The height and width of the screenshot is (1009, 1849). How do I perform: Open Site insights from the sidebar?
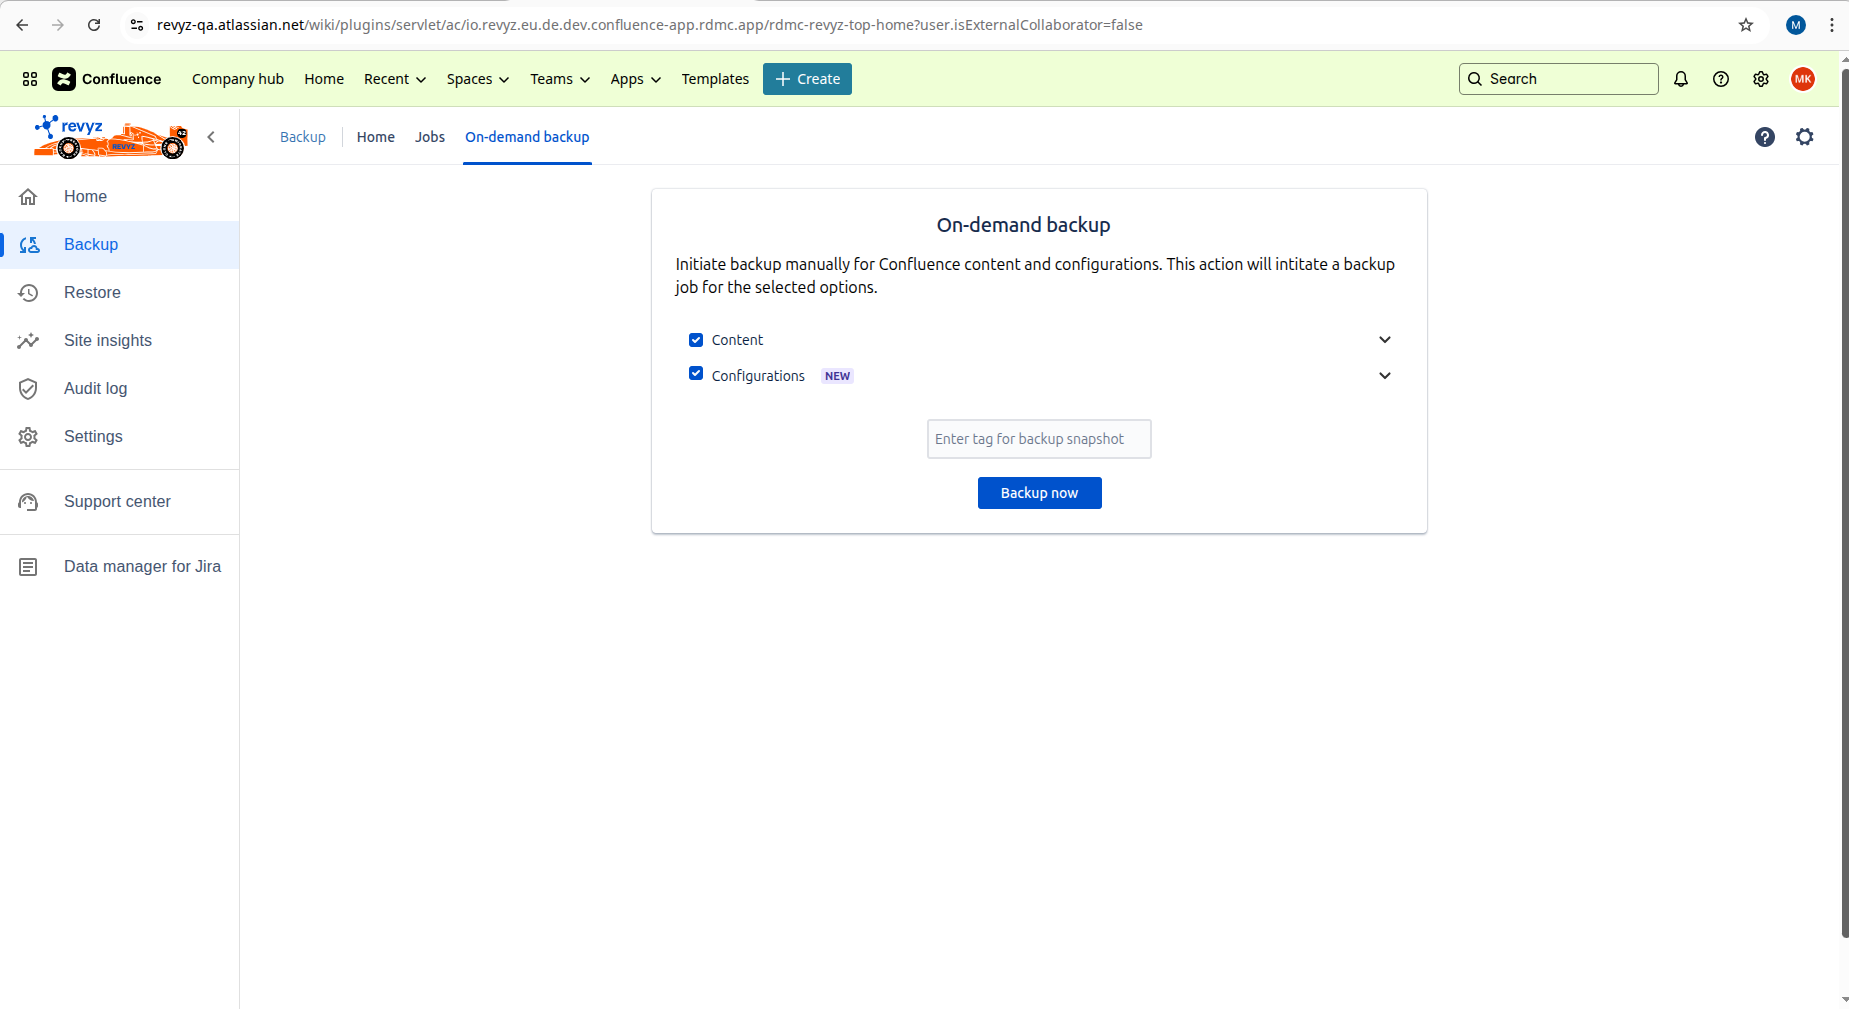pos(107,340)
